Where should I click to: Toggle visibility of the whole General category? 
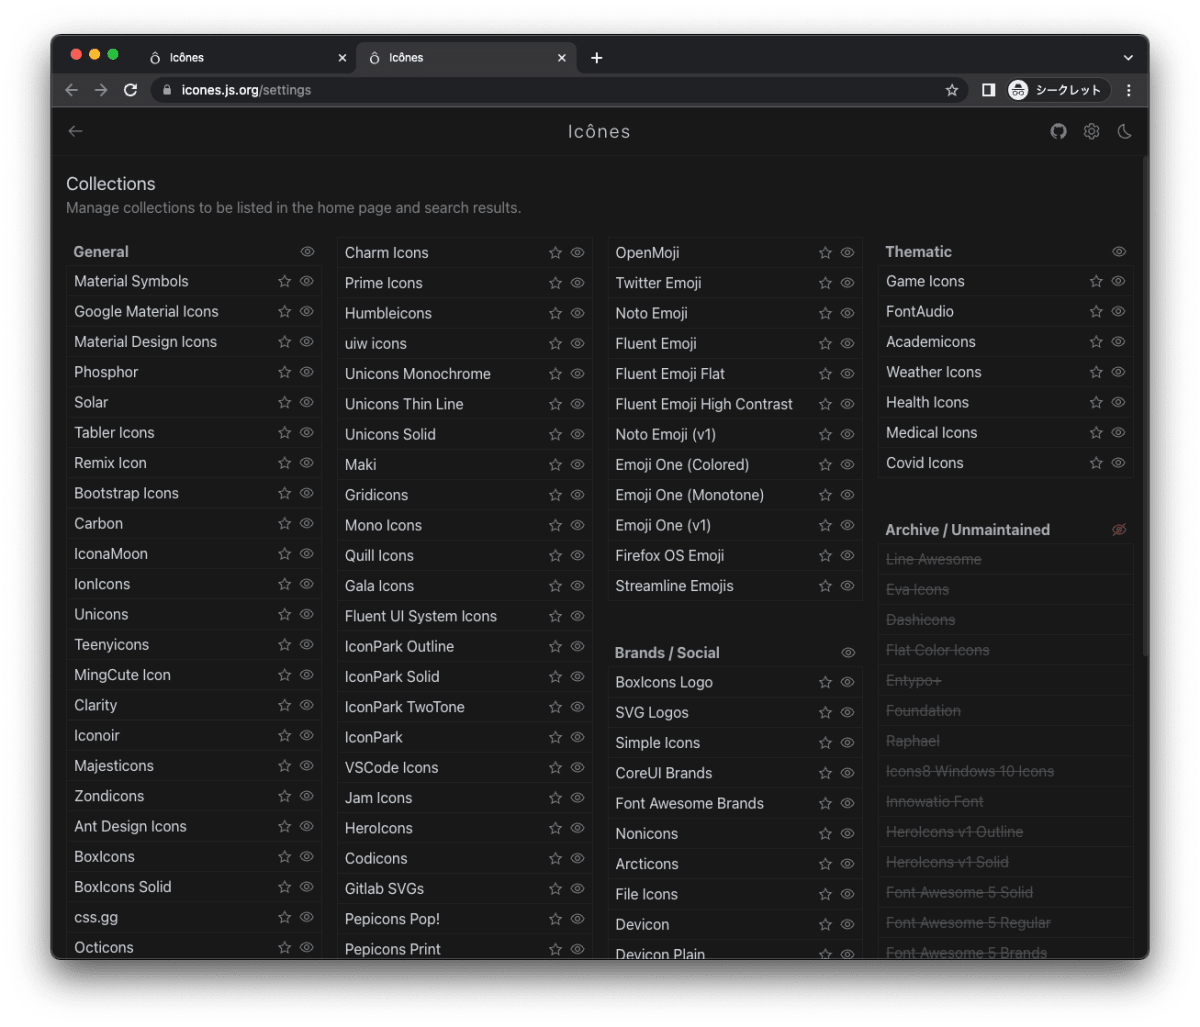307,252
